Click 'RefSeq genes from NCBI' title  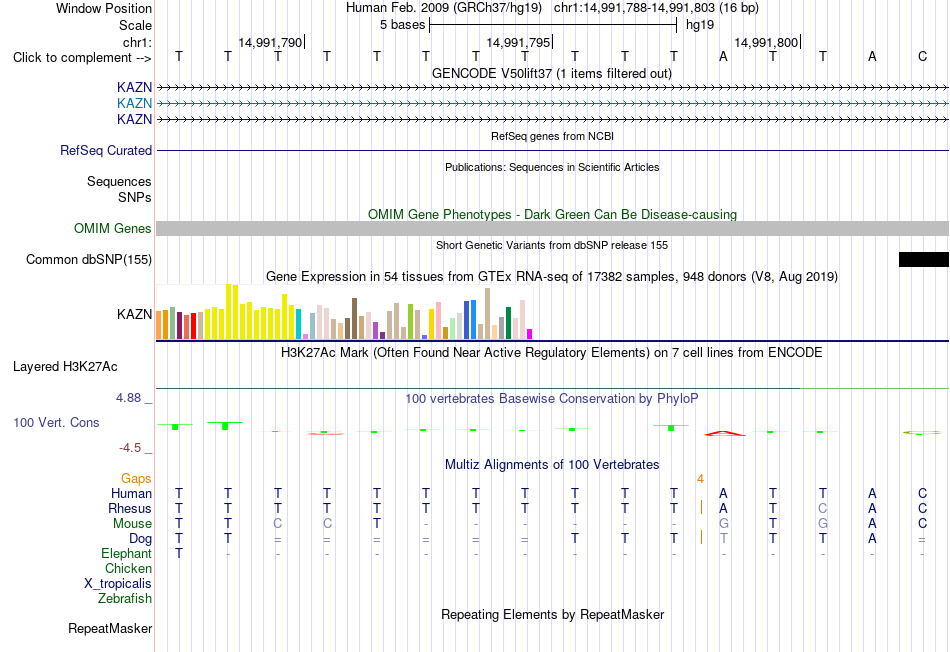[x=553, y=136]
